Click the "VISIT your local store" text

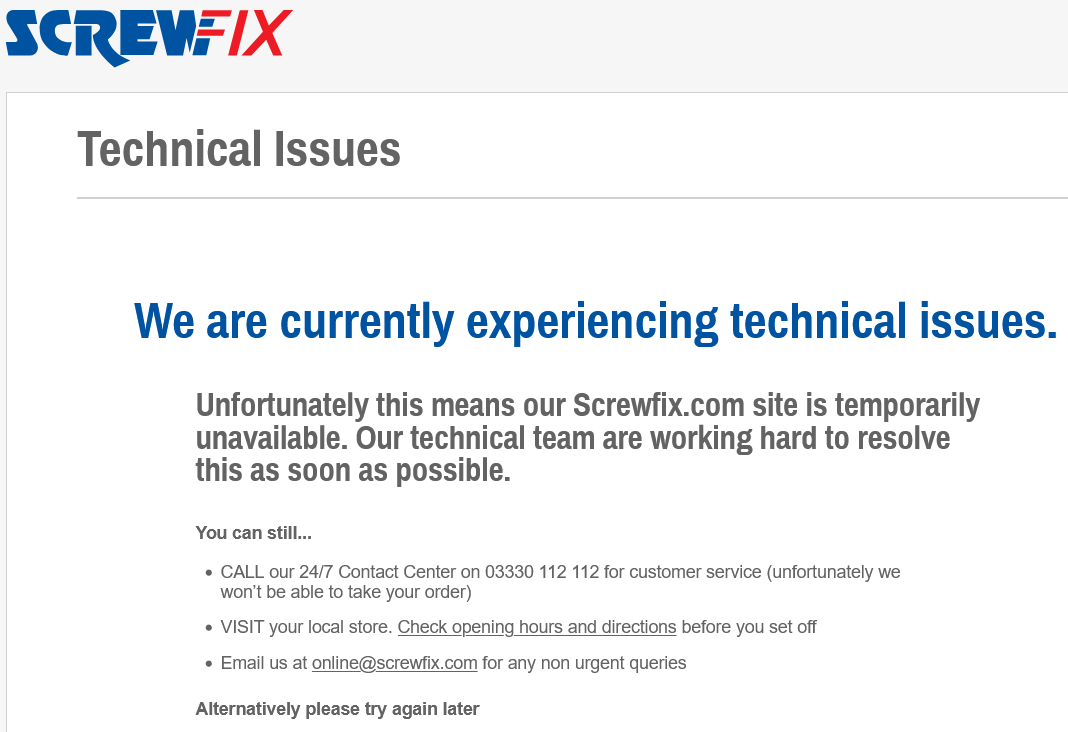pyautogui.click(x=305, y=627)
